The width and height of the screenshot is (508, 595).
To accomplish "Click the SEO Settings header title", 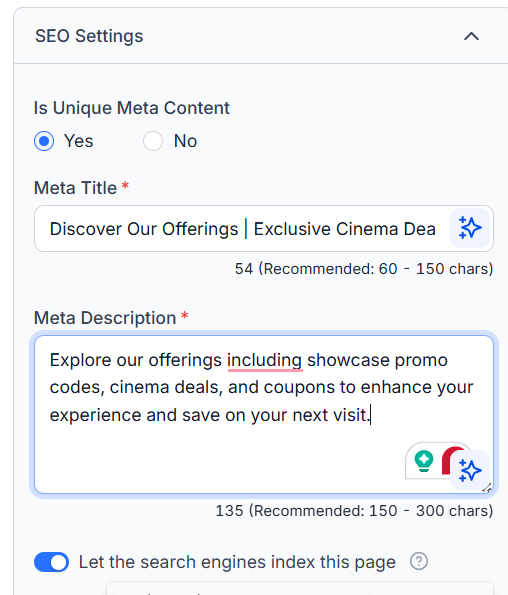I will [89, 36].
